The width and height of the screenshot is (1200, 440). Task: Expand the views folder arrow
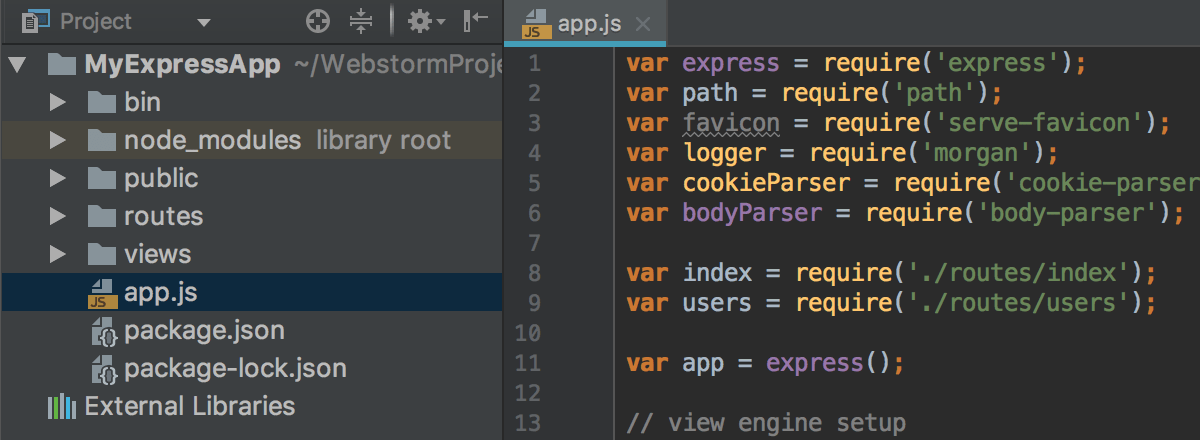[57, 255]
